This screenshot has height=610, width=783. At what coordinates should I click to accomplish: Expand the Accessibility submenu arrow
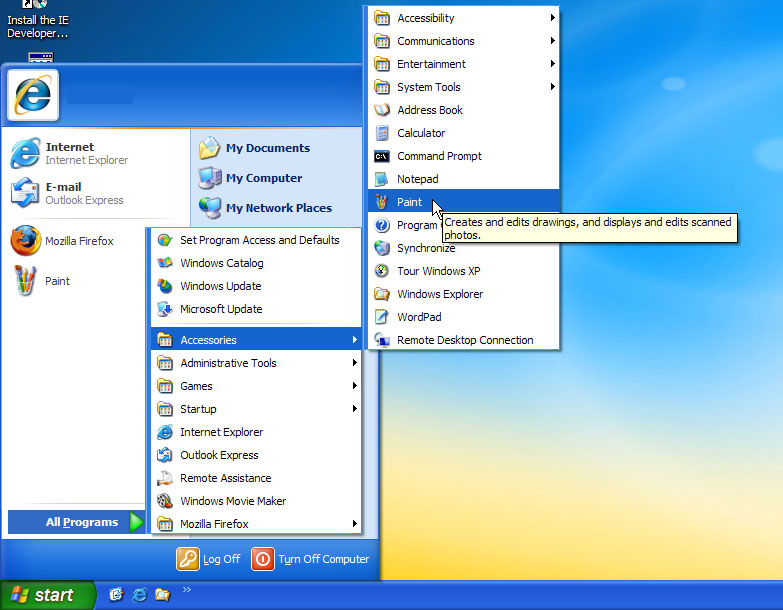pyautogui.click(x=552, y=17)
